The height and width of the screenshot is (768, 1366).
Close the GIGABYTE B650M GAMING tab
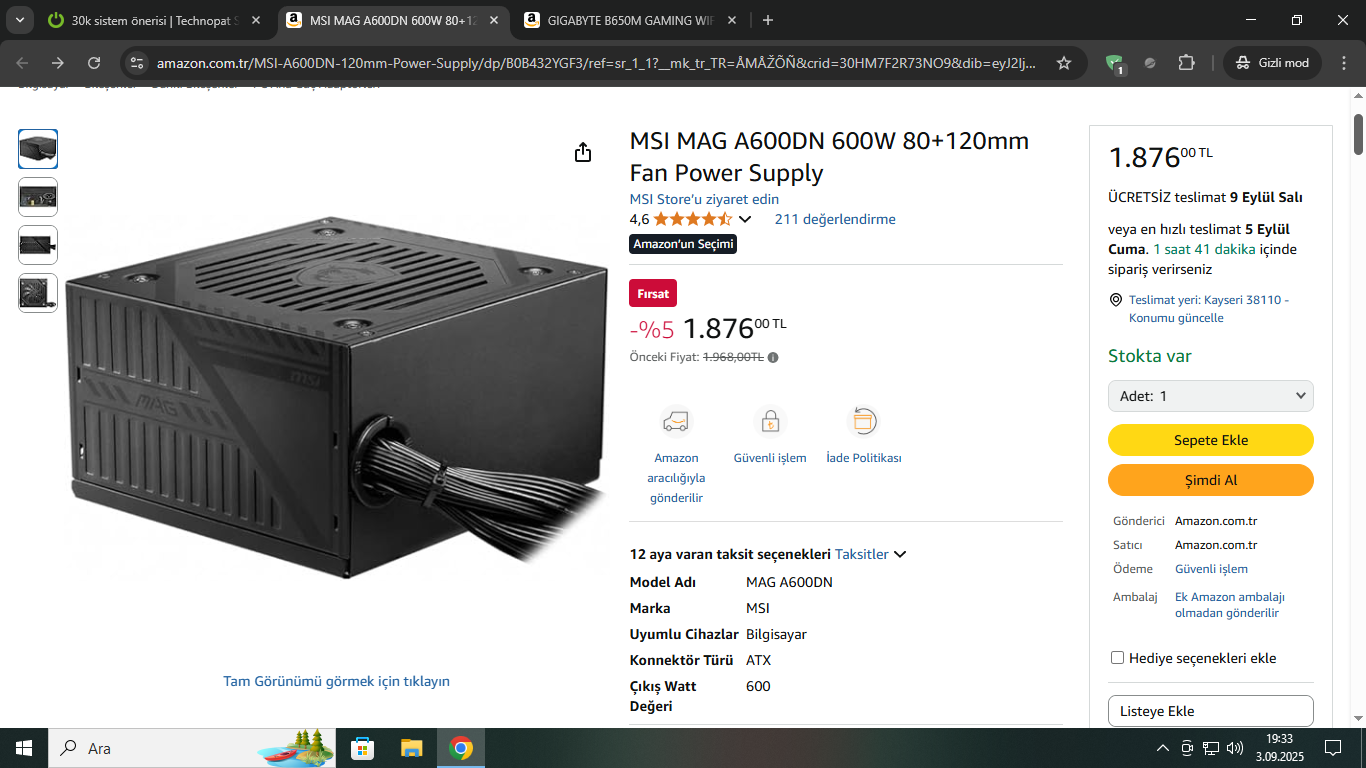click(x=732, y=20)
